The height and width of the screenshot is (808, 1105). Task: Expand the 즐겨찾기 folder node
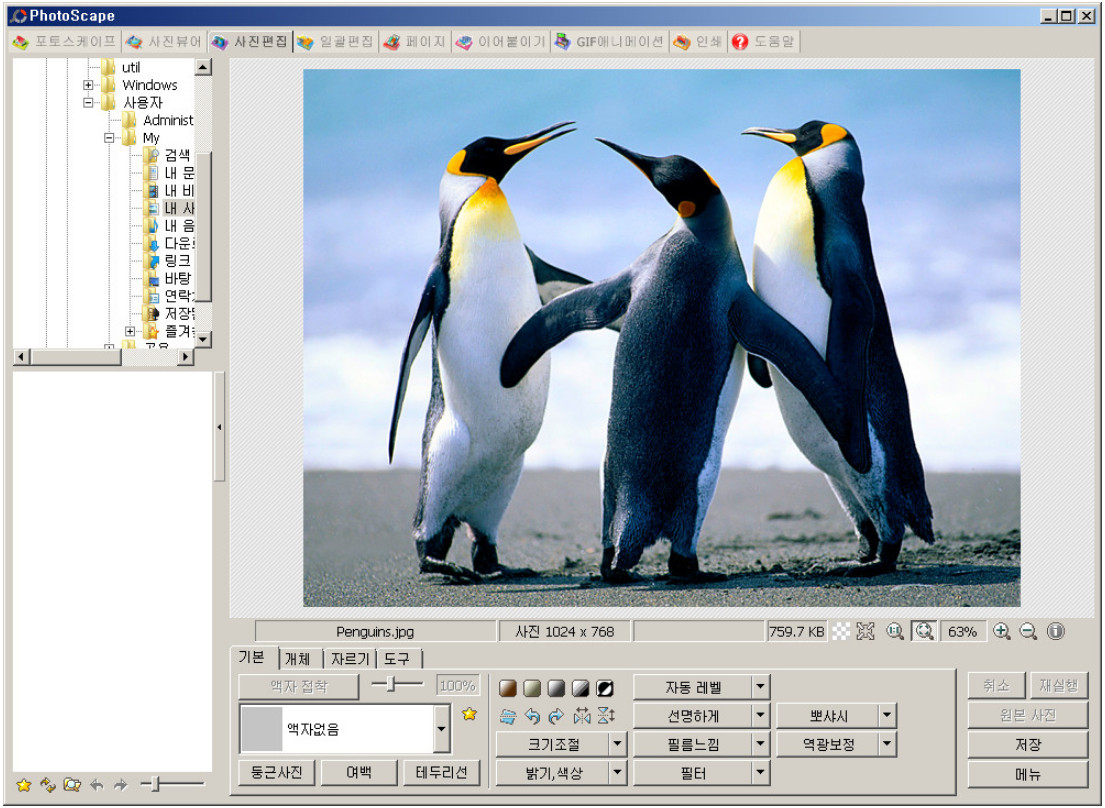[130, 331]
